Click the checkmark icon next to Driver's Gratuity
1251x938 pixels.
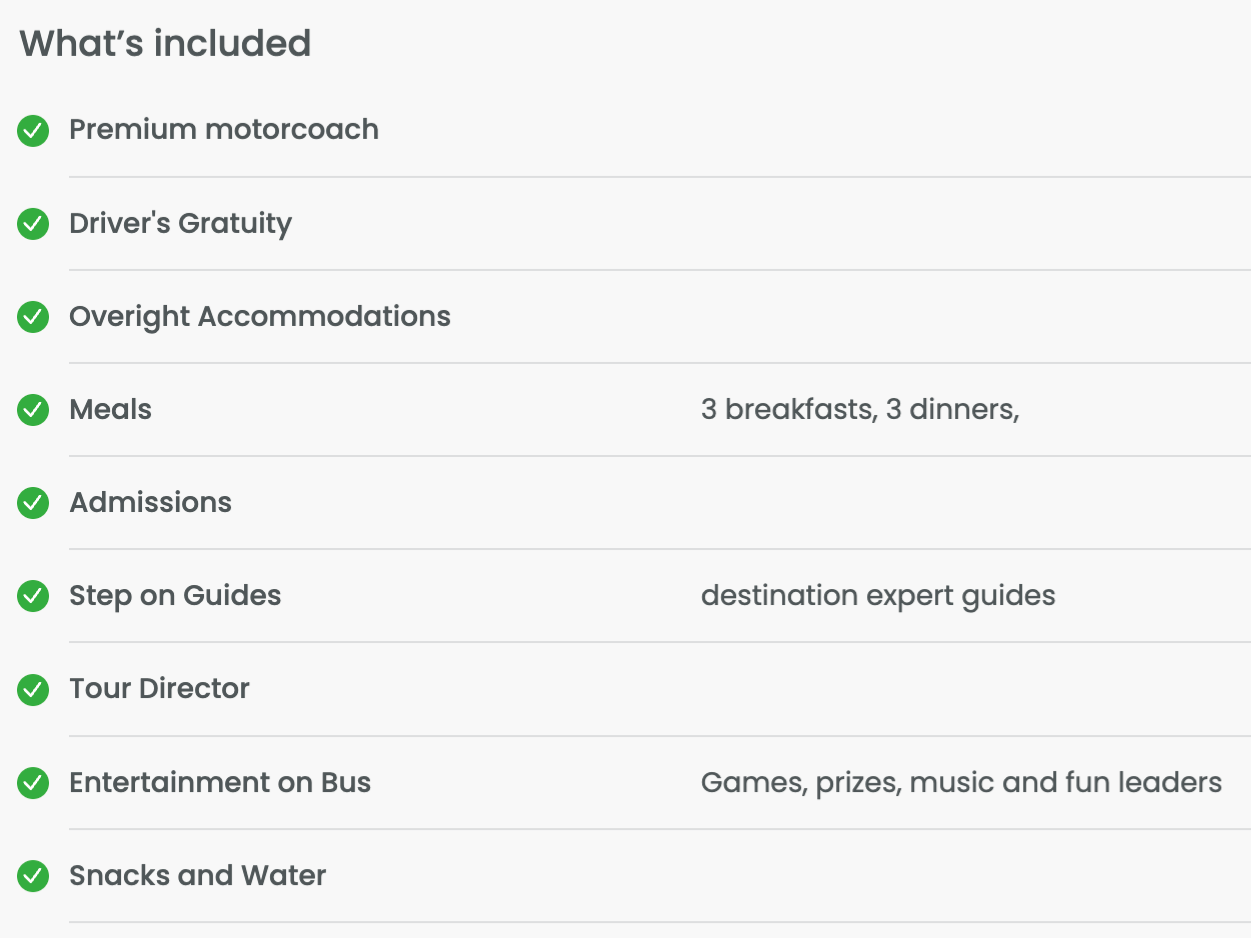click(x=33, y=224)
